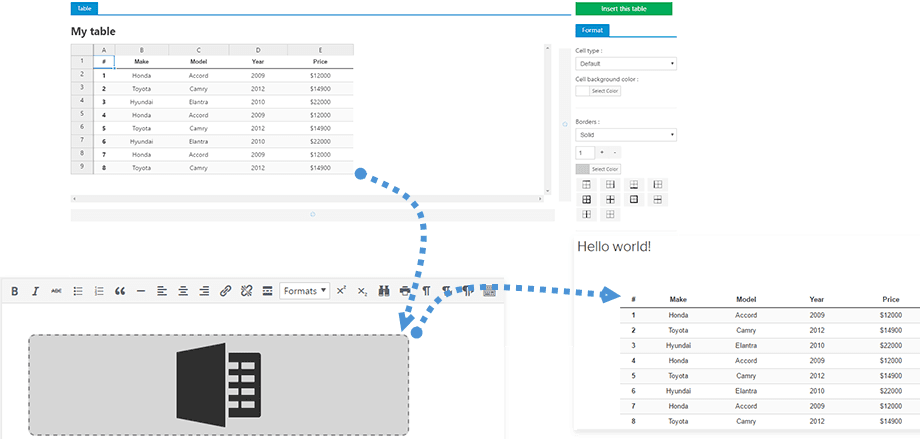
Task: Toggle bold formatting in editor toolbar
Action: click(x=15, y=291)
